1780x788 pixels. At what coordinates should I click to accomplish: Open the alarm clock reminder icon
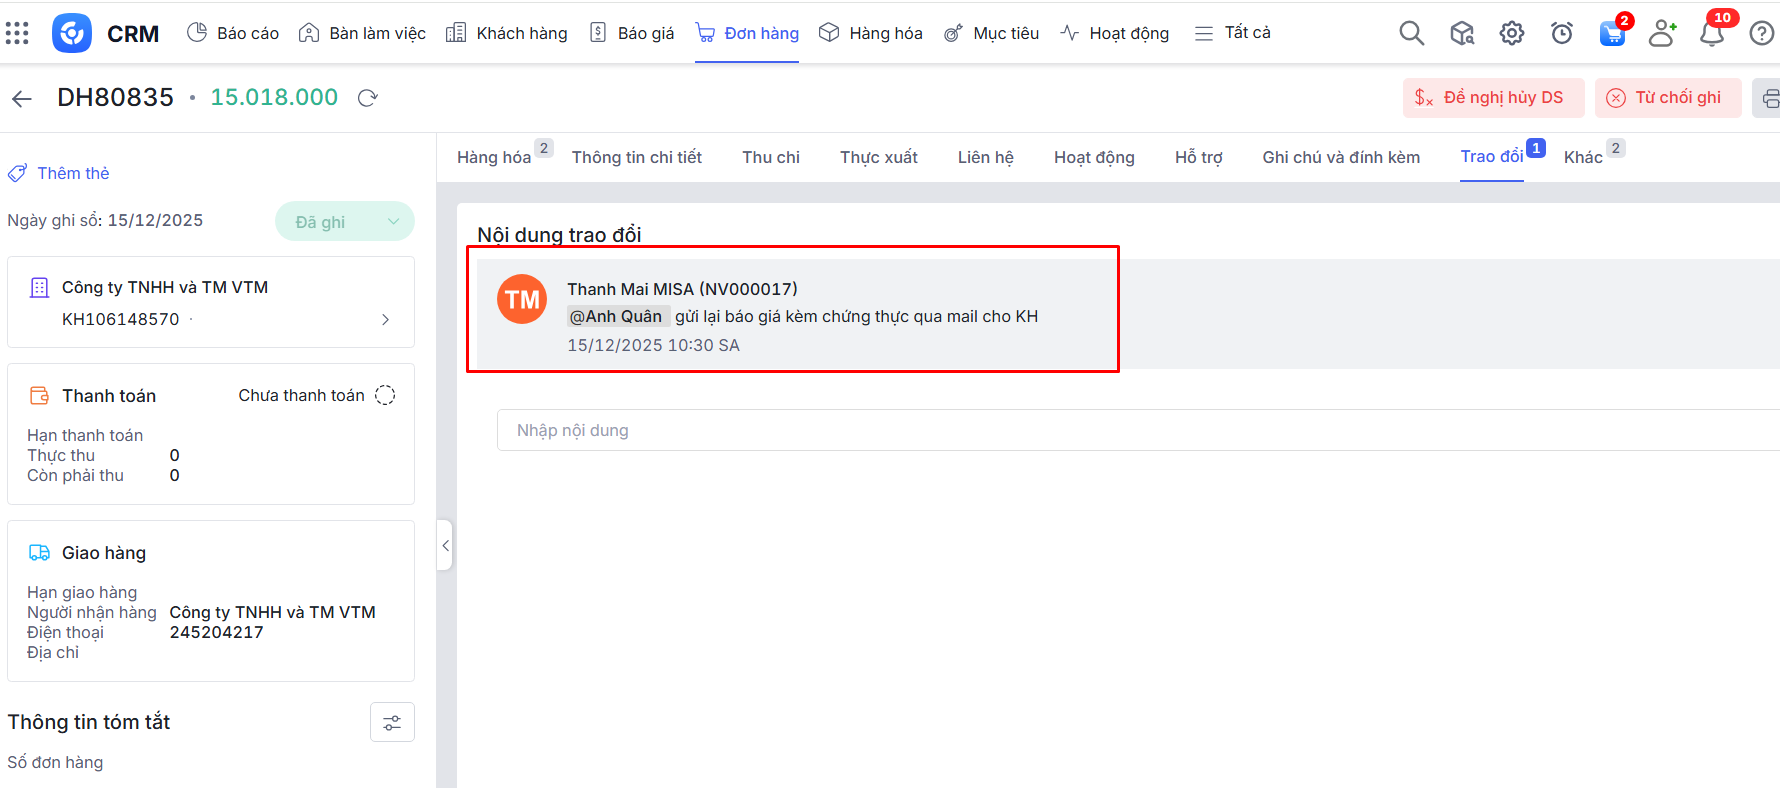1561,33
